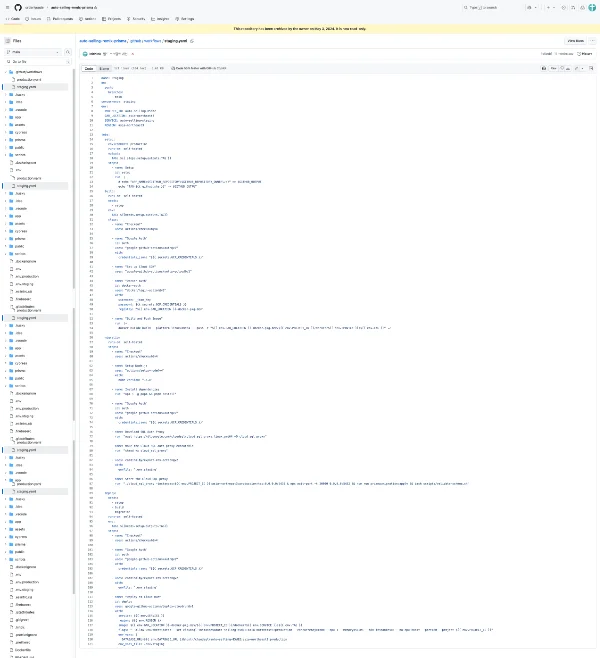Switch to the Blame view toggle

coord(104,68)
